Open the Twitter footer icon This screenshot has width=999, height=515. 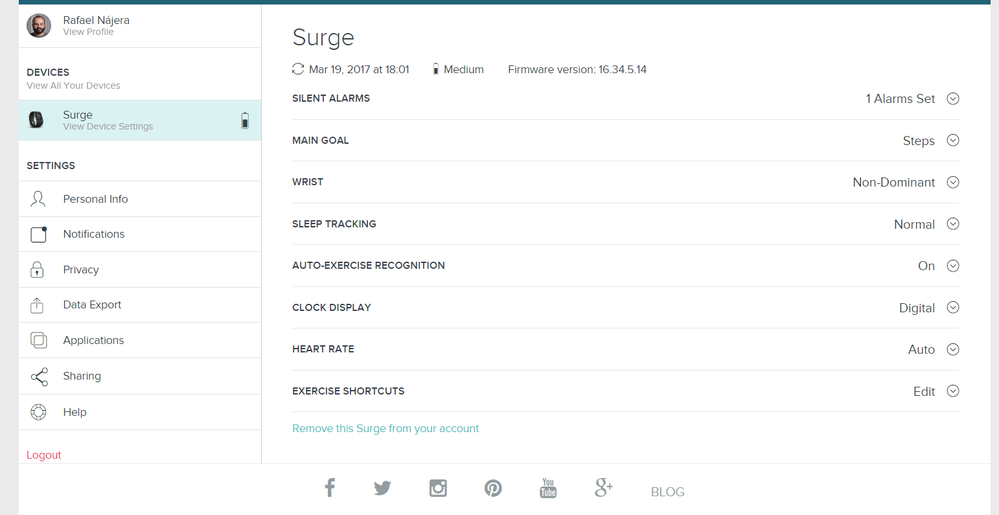(382, 488)
